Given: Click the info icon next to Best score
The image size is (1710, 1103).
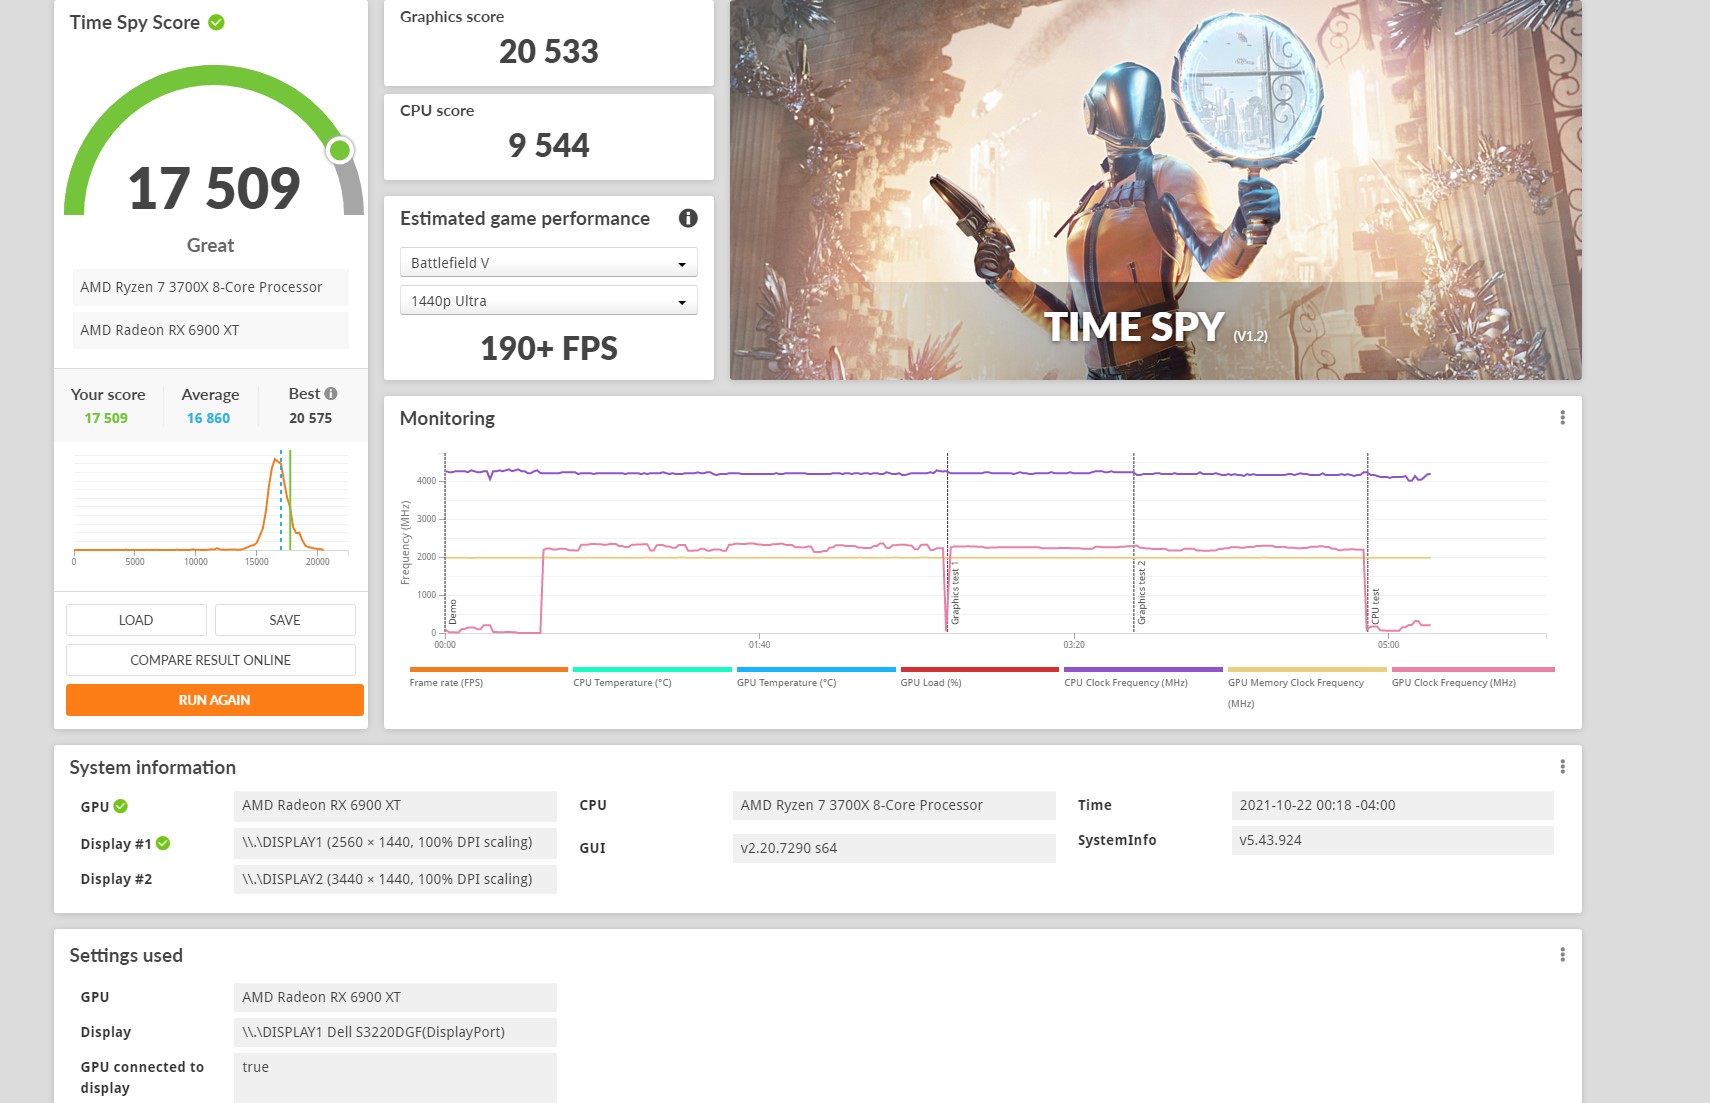Looking at the screenshot, I should [x=331, y=394].
